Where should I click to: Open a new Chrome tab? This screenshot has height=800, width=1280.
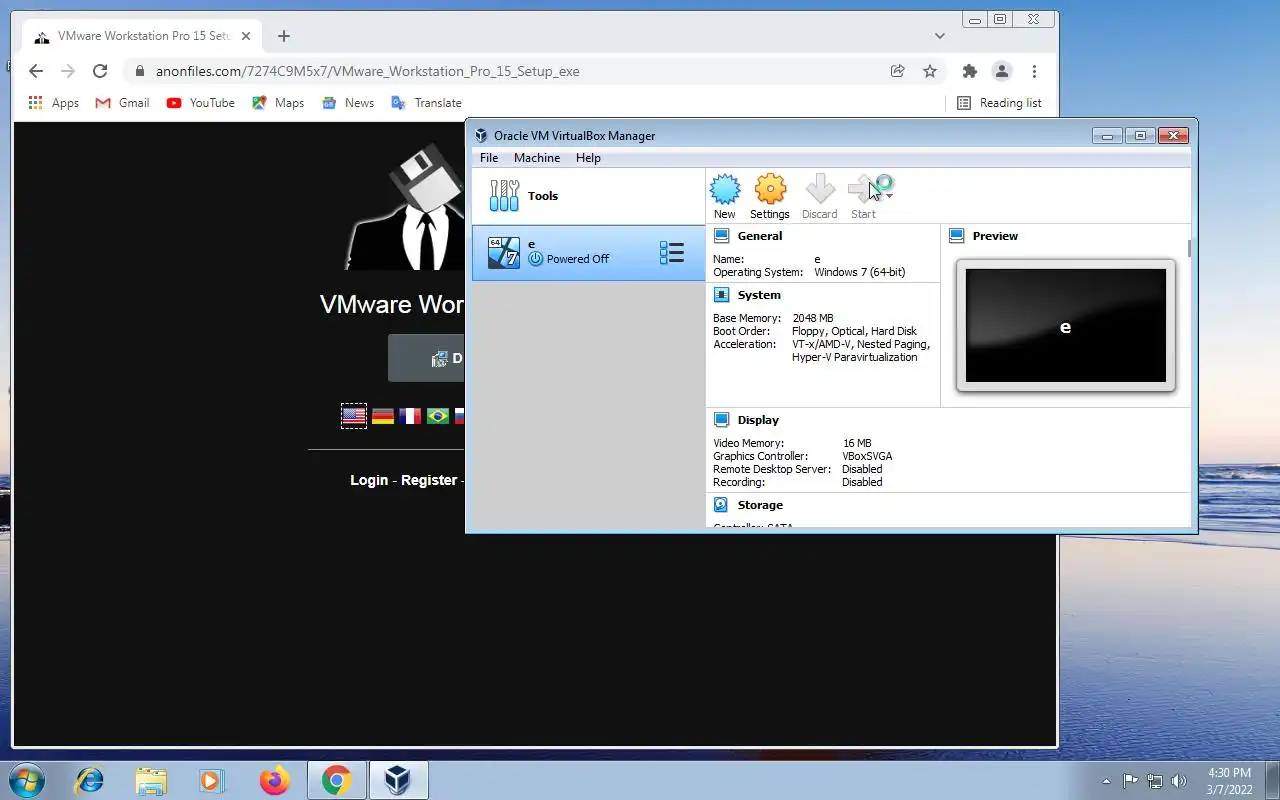[x=284, y=36]
